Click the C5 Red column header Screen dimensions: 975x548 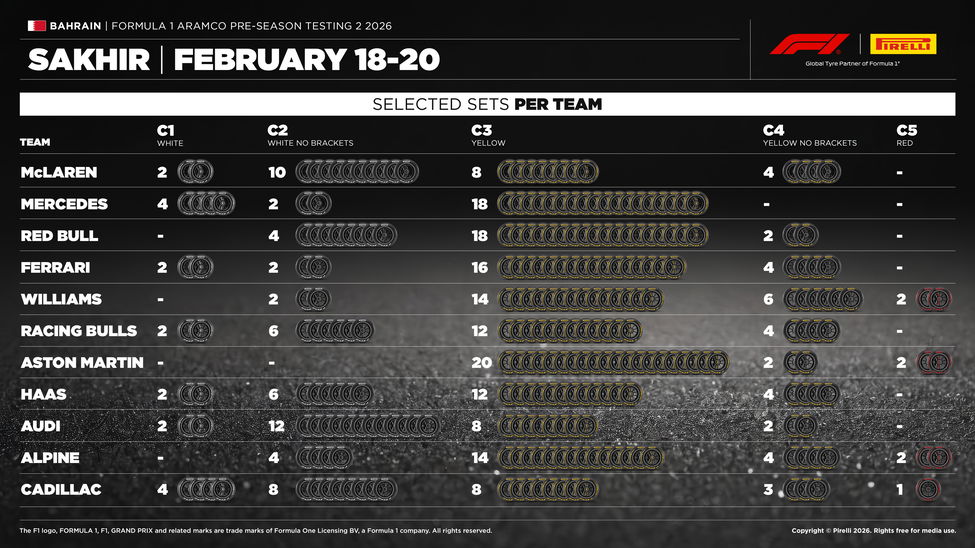pyautogui.click(x=907, y=136)
